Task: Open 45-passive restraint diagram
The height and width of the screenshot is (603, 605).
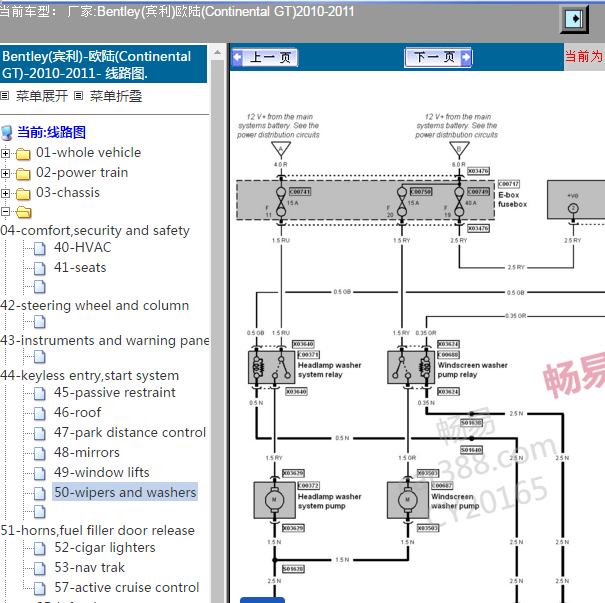Action: (115, 392)
